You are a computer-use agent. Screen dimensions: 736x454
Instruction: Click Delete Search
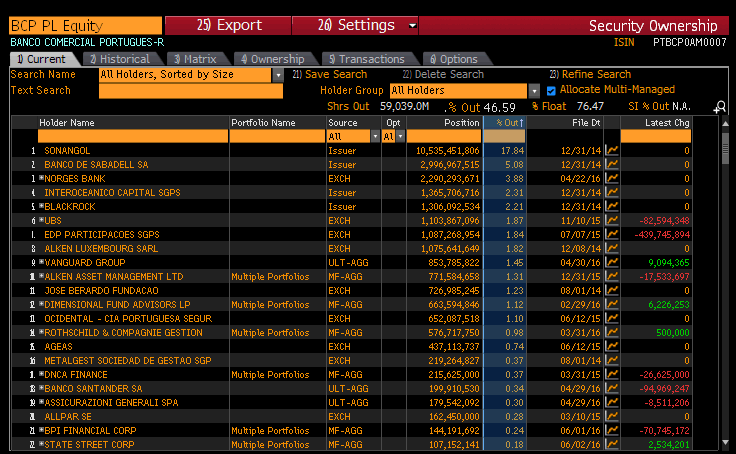(x=443, y=74)
